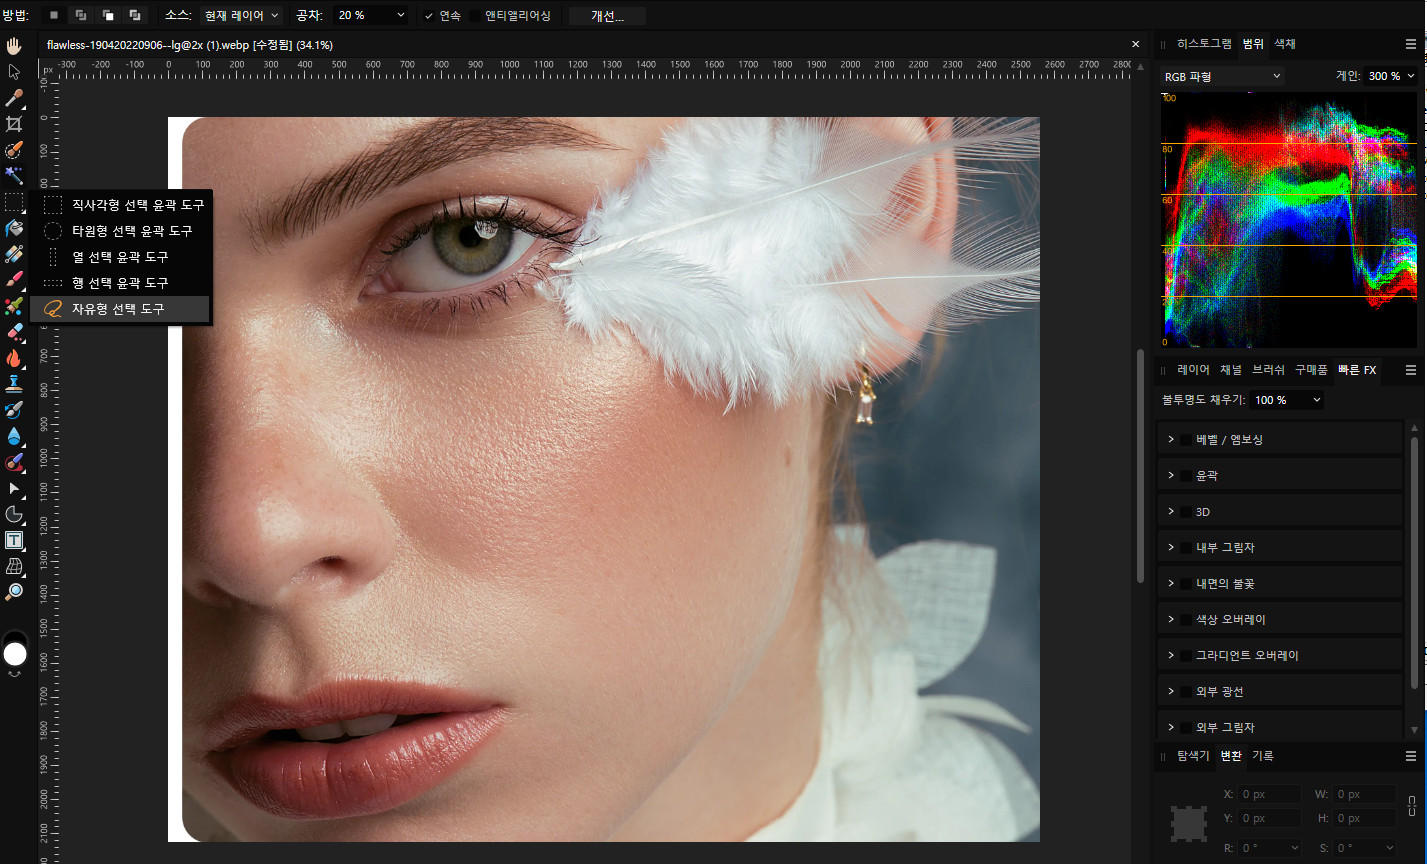Set selection mode to Add
The image size is (1427, 864).
(x=81, y=15)
